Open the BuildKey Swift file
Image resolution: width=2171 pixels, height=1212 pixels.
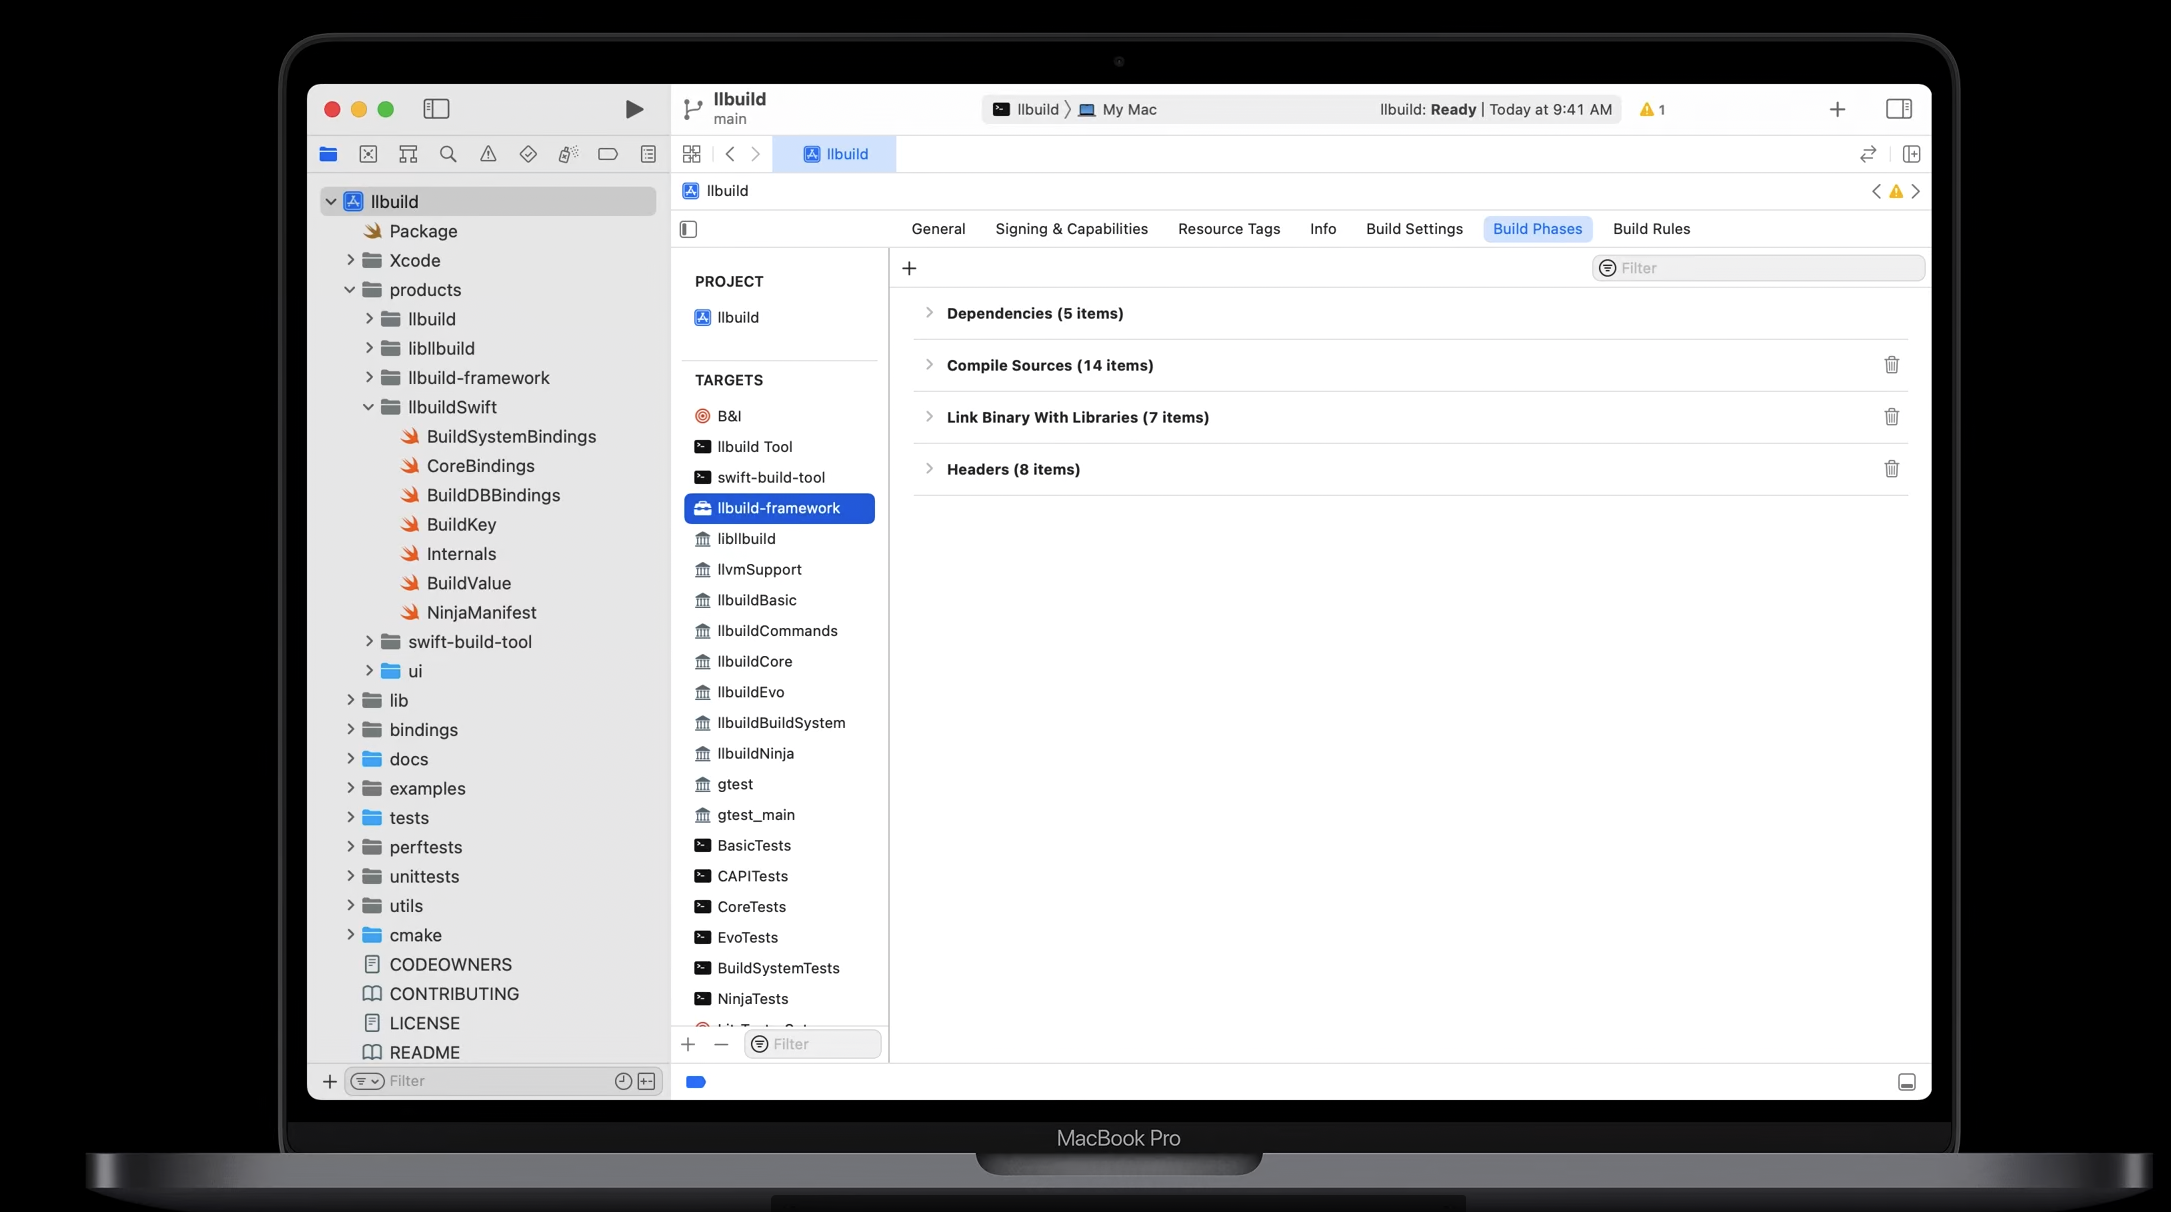[461, 524]
